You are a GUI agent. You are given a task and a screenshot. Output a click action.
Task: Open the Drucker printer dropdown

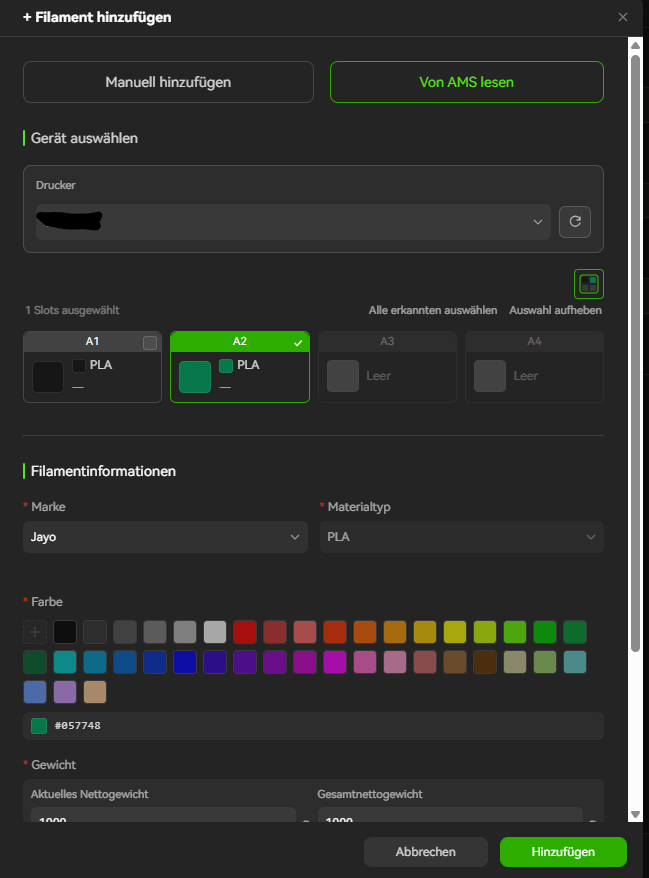point(293,222)
